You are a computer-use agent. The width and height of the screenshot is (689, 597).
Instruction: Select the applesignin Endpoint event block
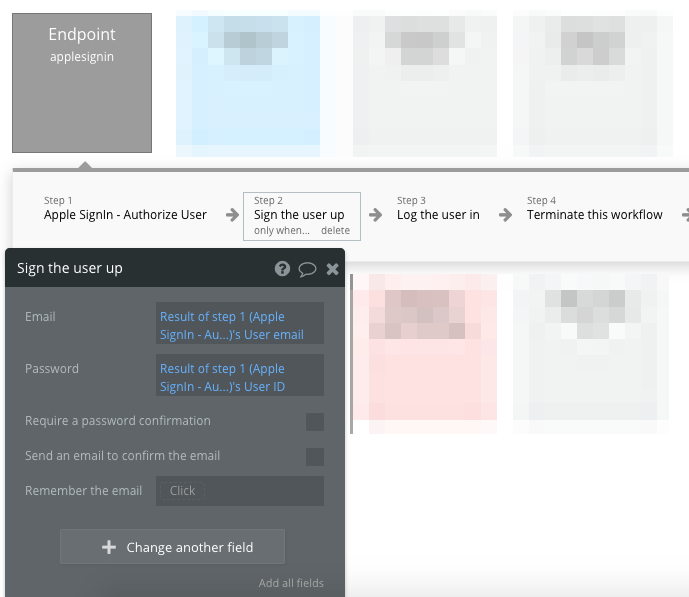pyautogui.click(x=82, y=83)
